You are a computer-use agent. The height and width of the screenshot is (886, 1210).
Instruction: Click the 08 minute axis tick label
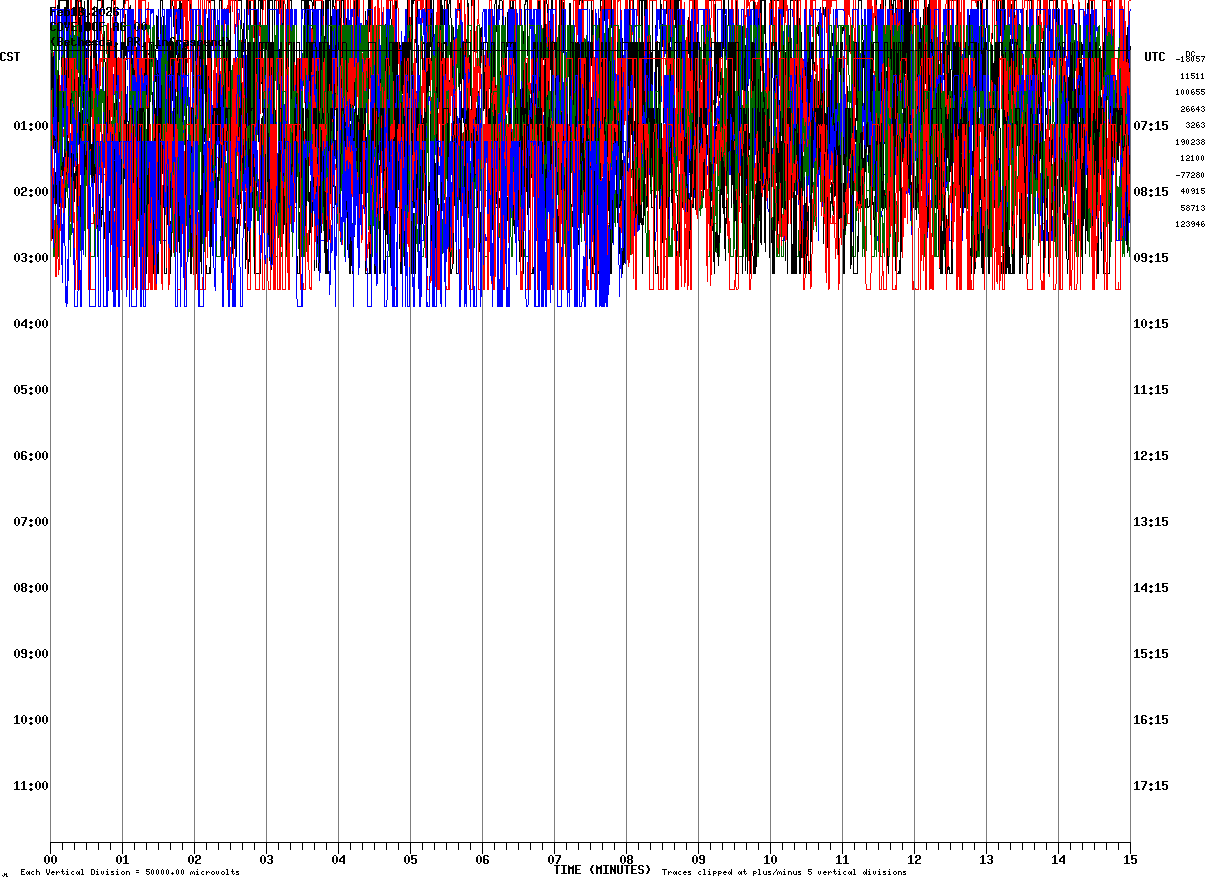point(626,860)
